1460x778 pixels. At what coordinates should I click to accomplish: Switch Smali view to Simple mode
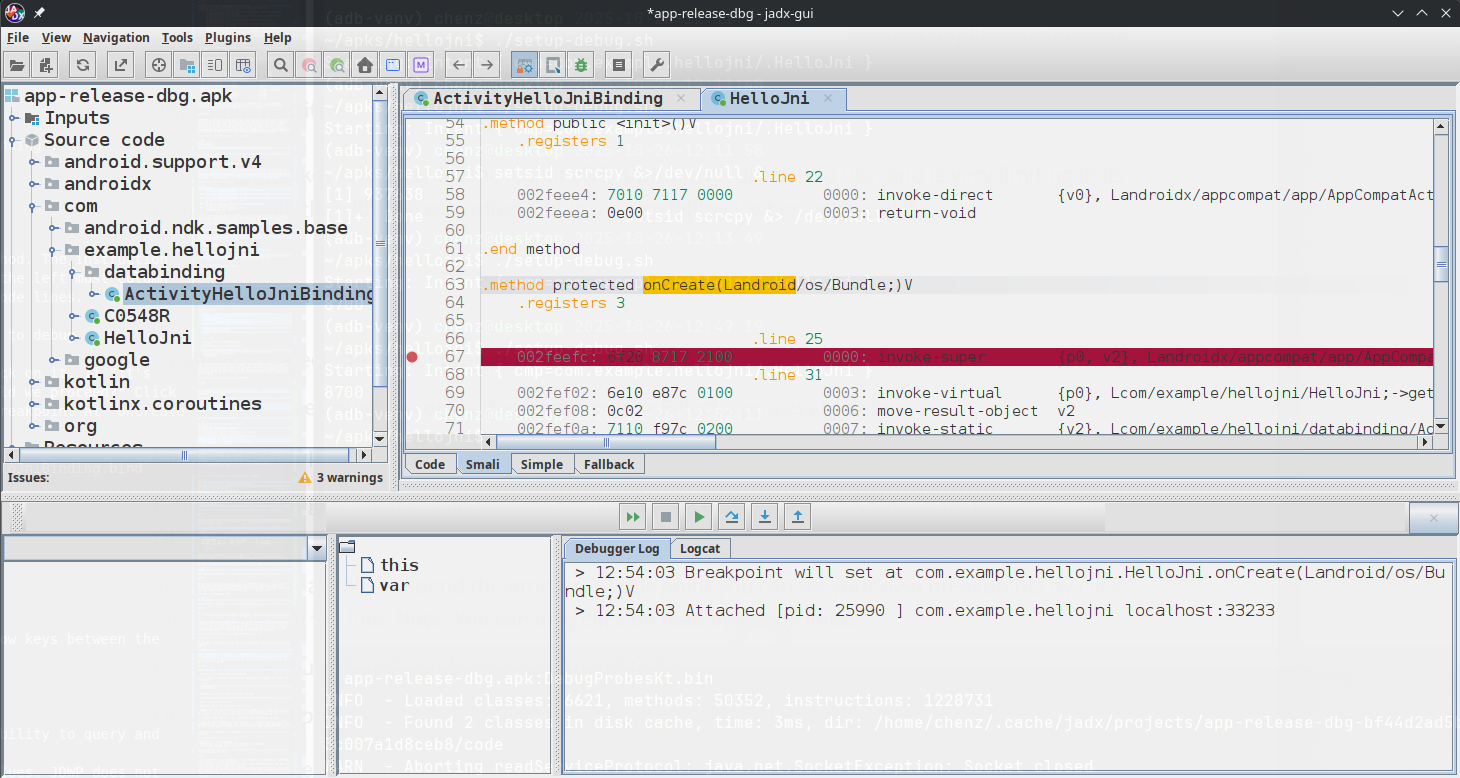(542, 463)
